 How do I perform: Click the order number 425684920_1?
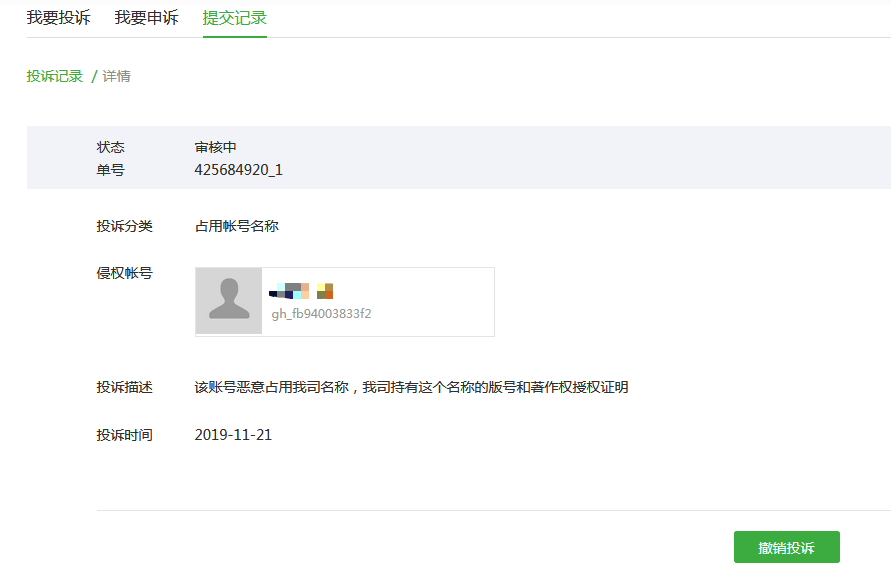(x=239, y=170)
